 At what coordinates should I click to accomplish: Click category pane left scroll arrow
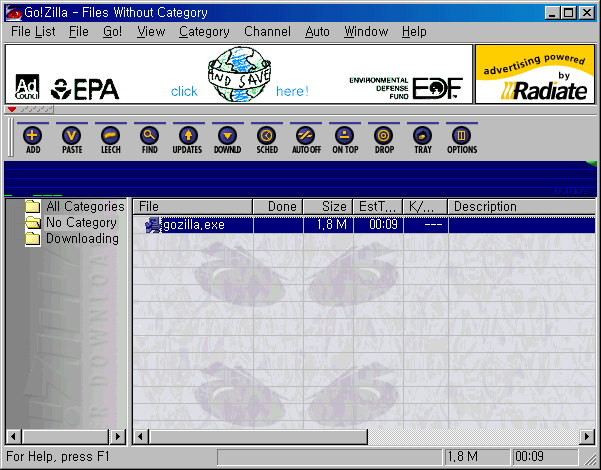(x=13, y=436)
